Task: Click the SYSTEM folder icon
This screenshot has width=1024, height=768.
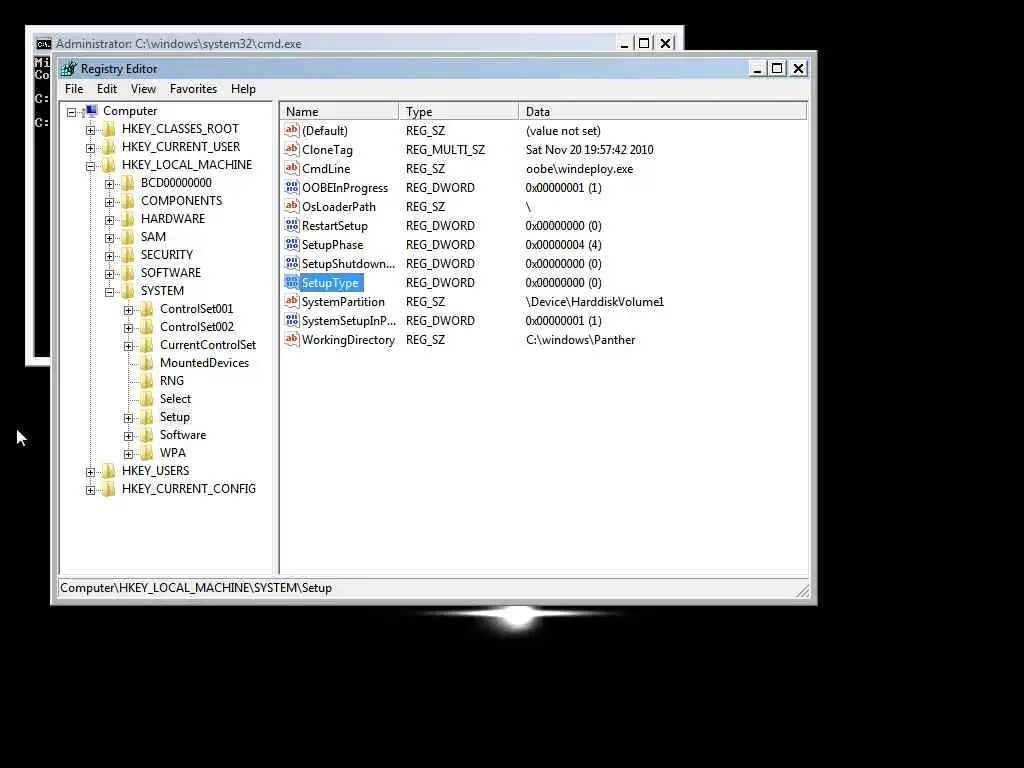Action: (128, 291)
